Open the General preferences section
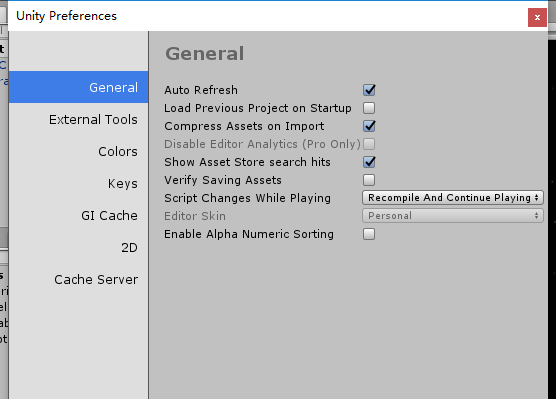556x399 pixels. (x=78, y=87)
